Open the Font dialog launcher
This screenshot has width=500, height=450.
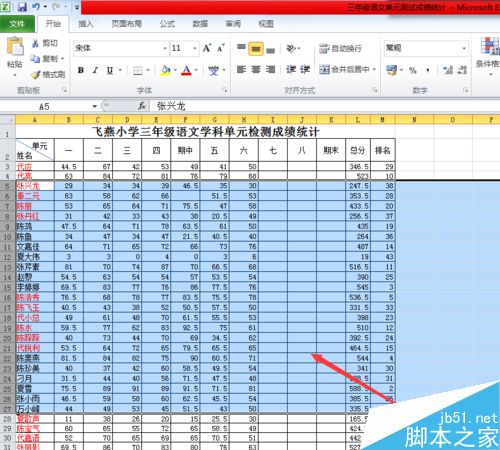(225, 90)
